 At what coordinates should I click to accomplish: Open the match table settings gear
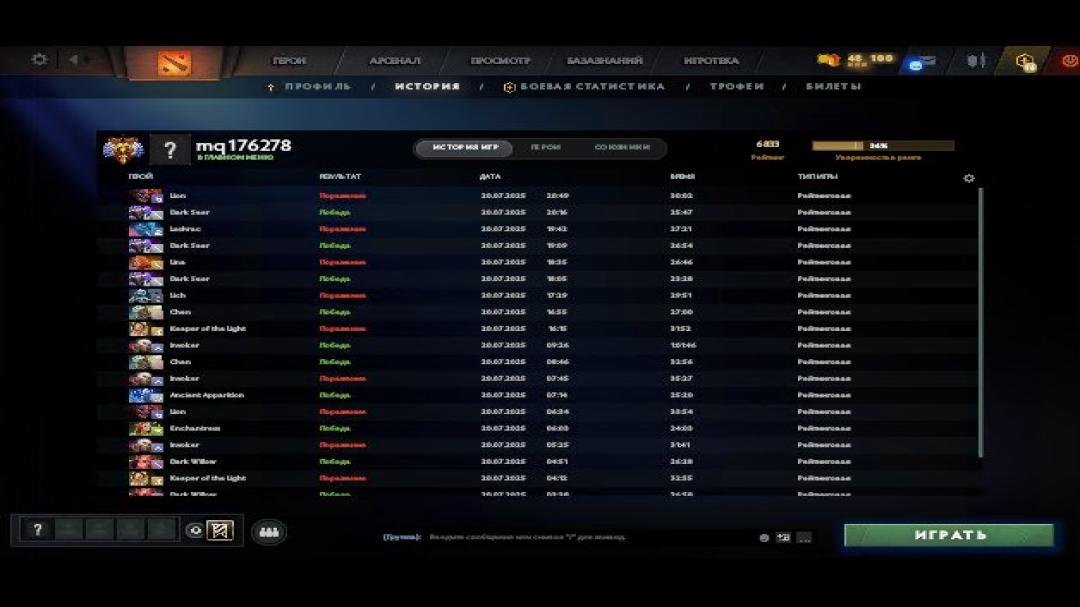(968, 178)
